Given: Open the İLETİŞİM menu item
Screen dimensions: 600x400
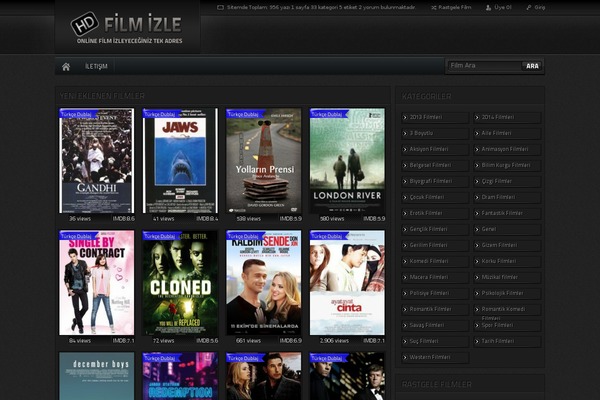Looking at the screenshot, I should (x=96, y=66).
